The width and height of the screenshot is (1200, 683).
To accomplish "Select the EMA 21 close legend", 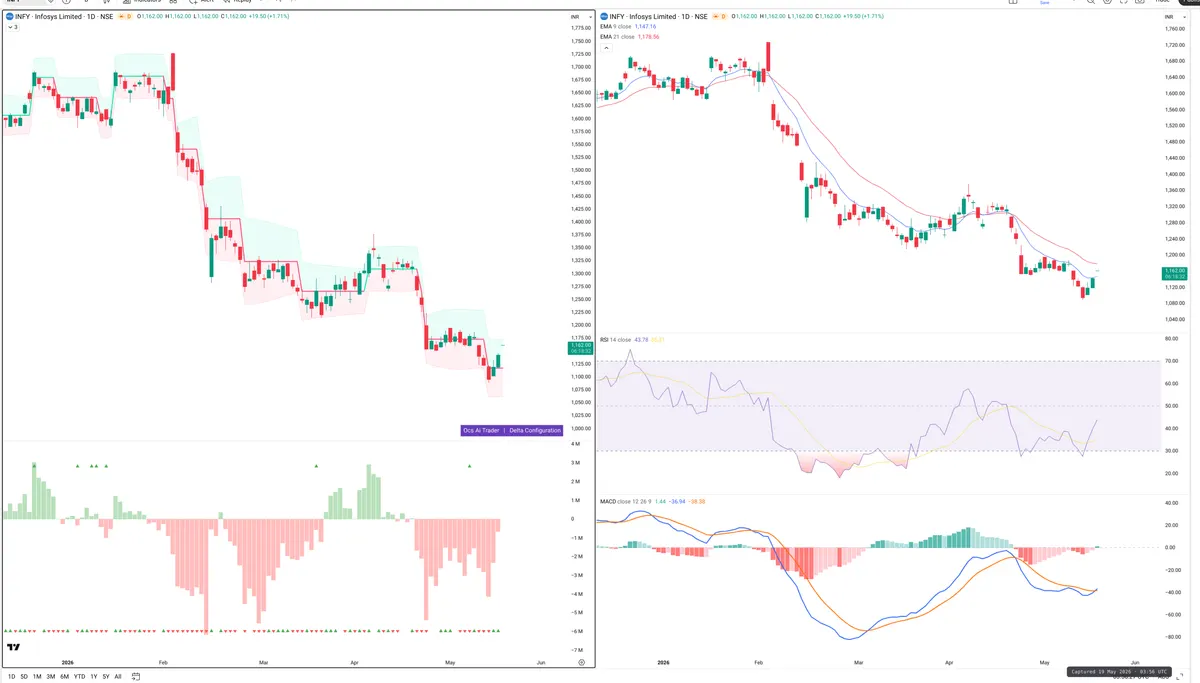I will tap(616, 37).
